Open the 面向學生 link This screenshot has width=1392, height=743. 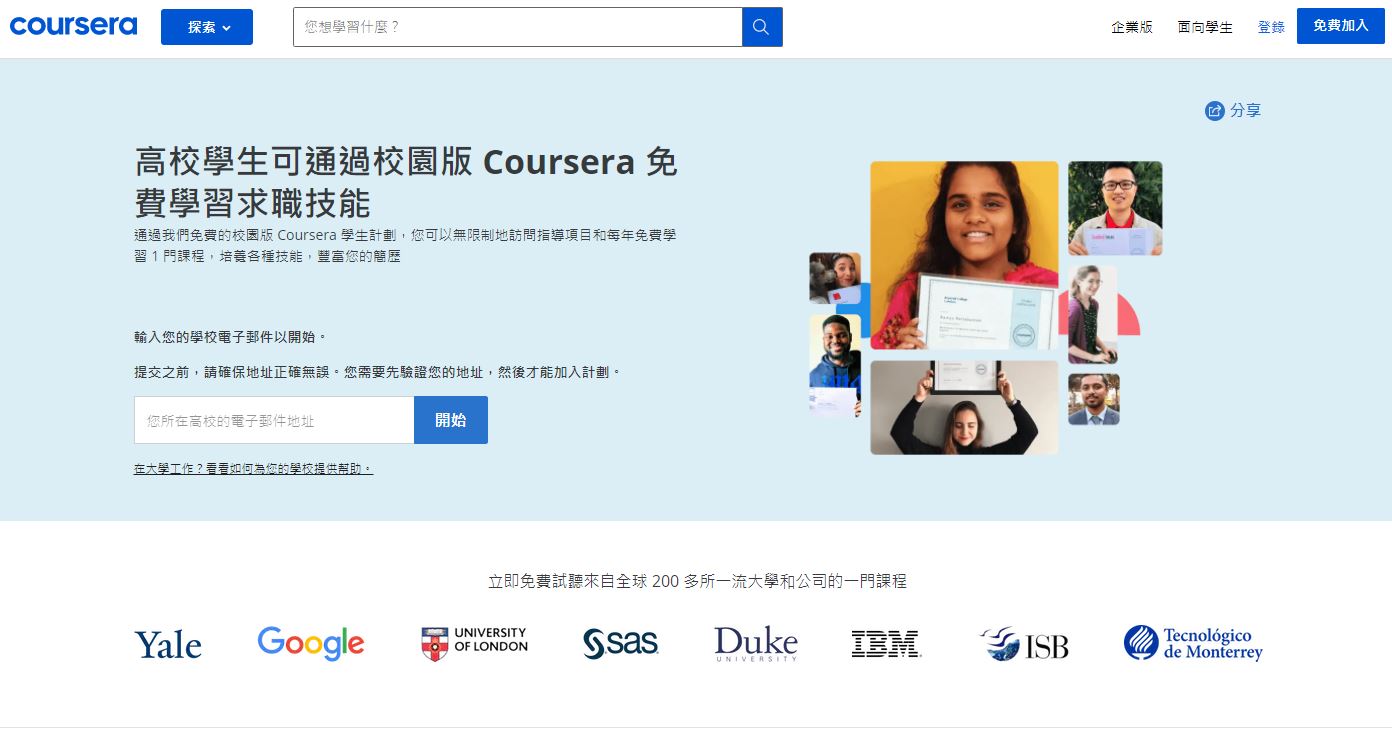pyautogui.click(x=1205, y=27)
